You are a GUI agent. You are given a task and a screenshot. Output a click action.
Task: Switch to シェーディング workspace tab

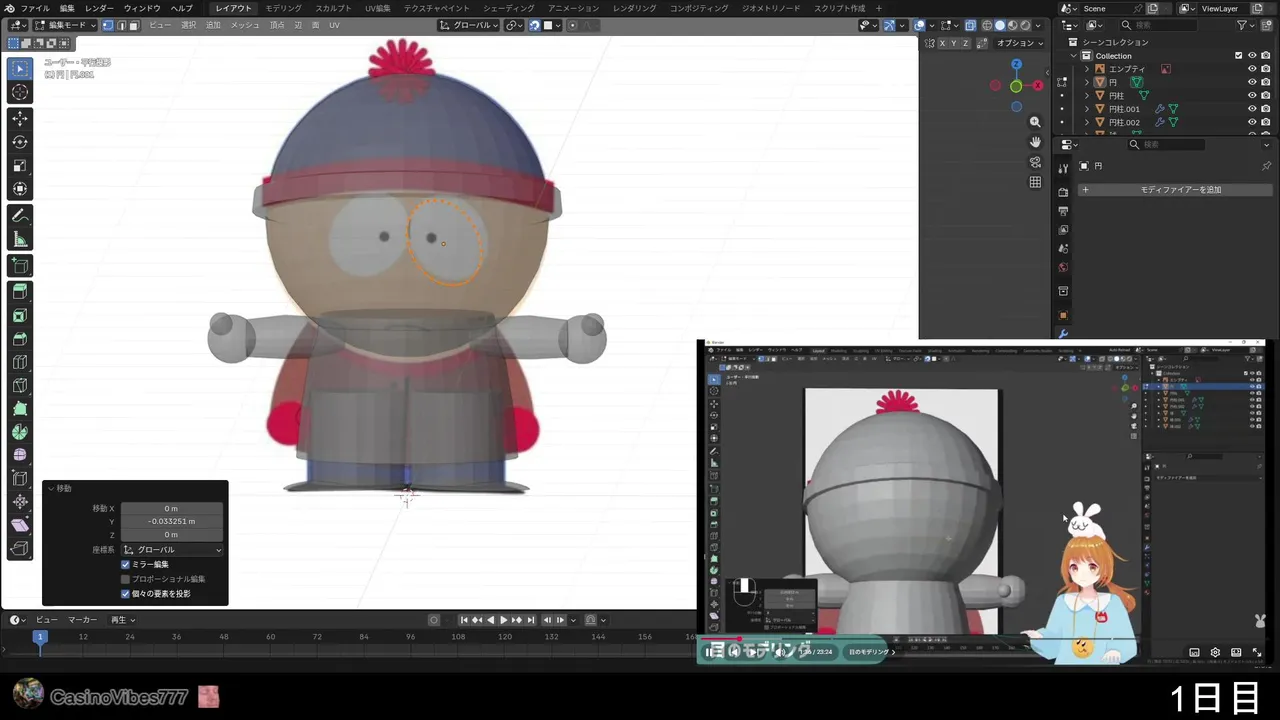click(x=508, y=8)
